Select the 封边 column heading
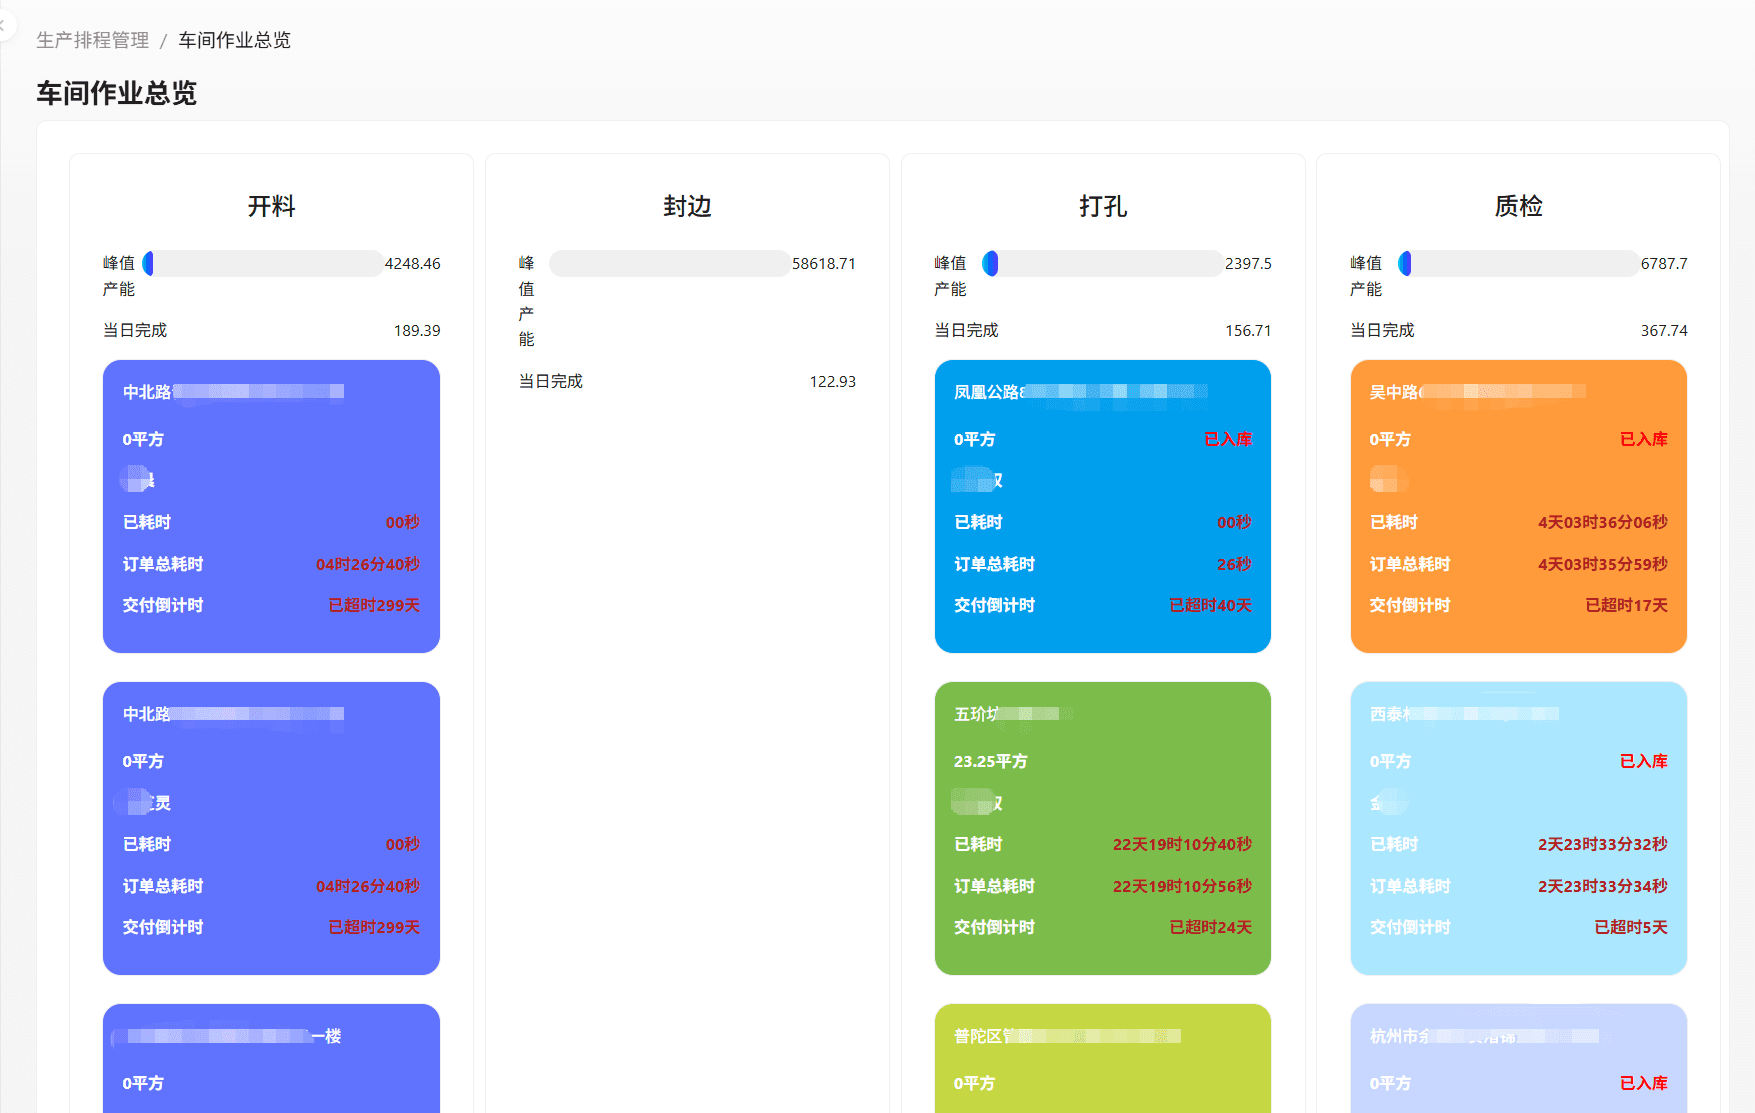Viewport: 1755px width, 1113px height. pos(687,206)
